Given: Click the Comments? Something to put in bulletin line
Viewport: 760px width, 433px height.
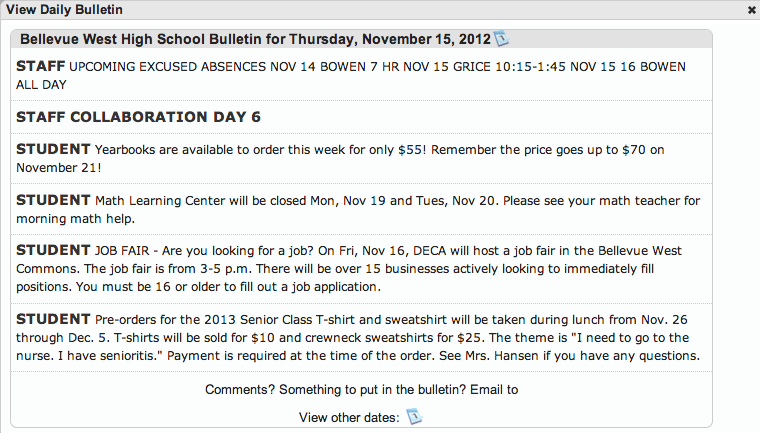Looking at the screenshot, I should [362, 390].
